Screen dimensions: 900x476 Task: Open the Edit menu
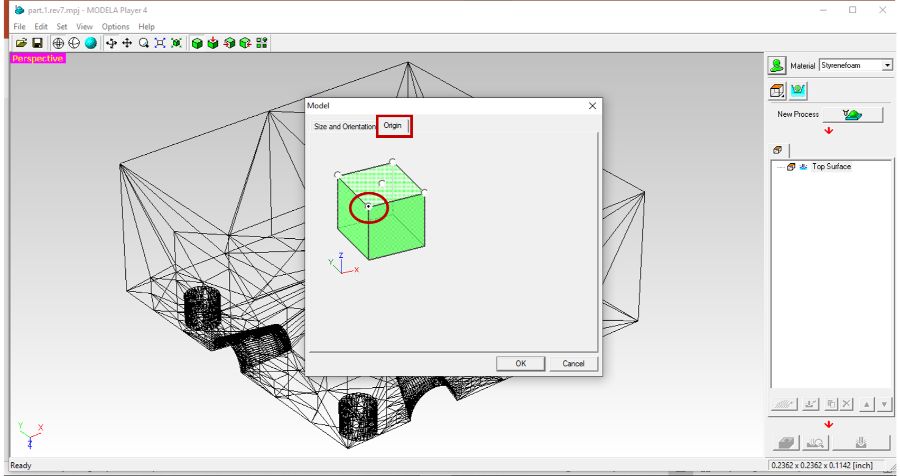click(x=41, y=26)
